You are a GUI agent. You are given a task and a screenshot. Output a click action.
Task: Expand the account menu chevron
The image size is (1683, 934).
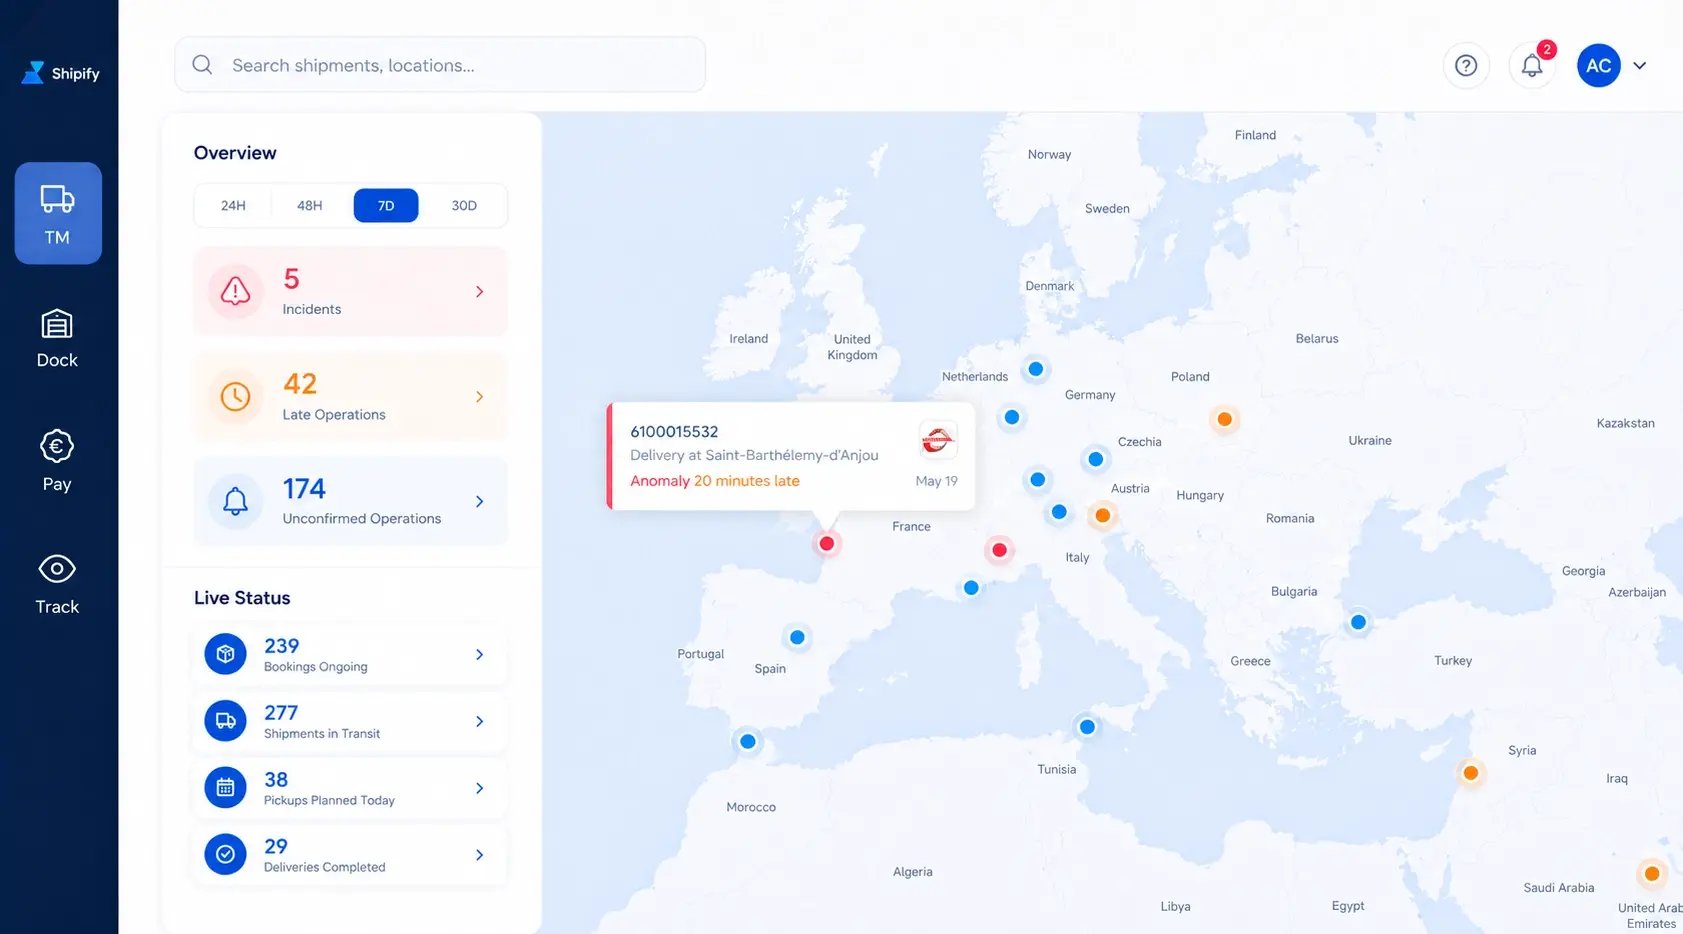tap(1640, 66)
